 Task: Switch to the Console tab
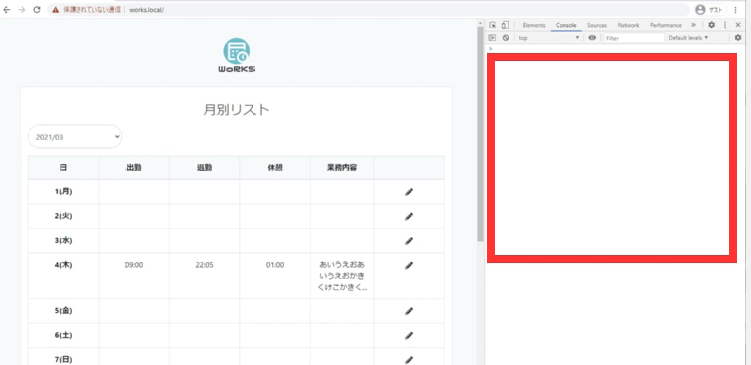[x=566, y=25]
